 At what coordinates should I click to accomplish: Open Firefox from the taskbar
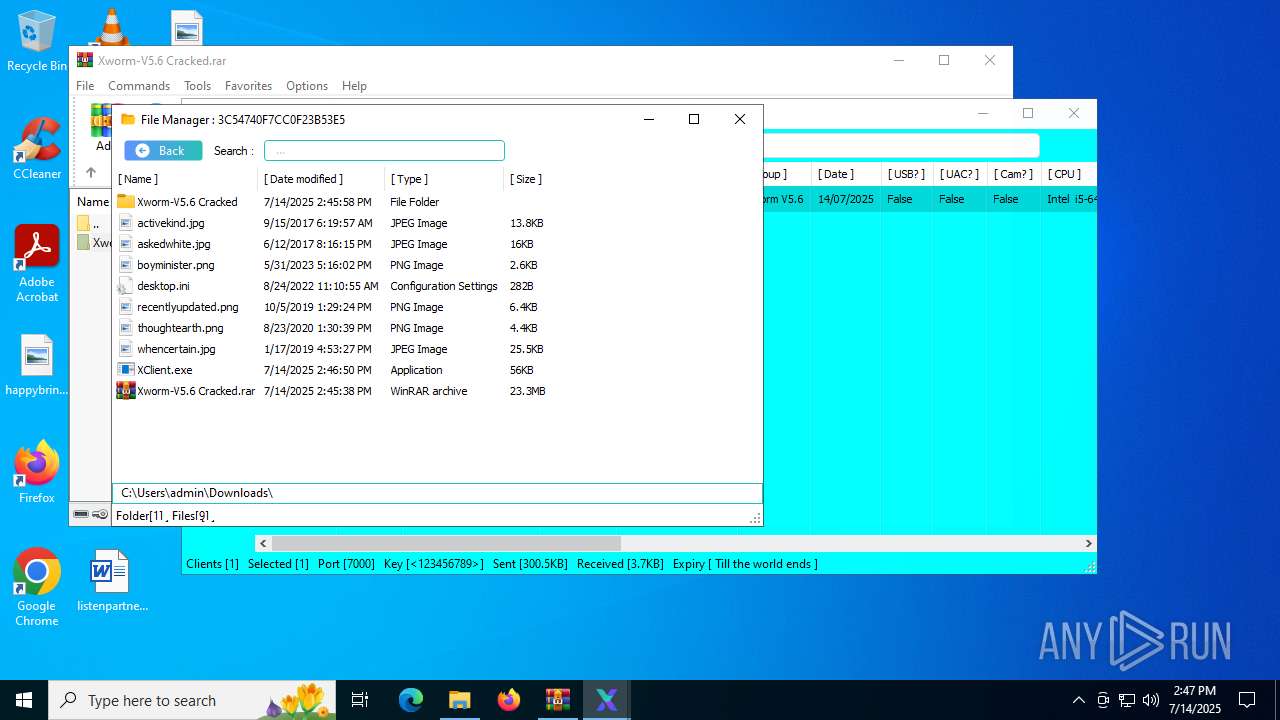[x=509, y=700]
